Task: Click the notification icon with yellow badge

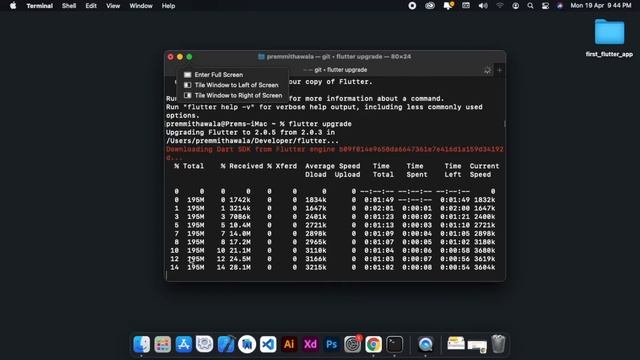Action: coord(448,6)
